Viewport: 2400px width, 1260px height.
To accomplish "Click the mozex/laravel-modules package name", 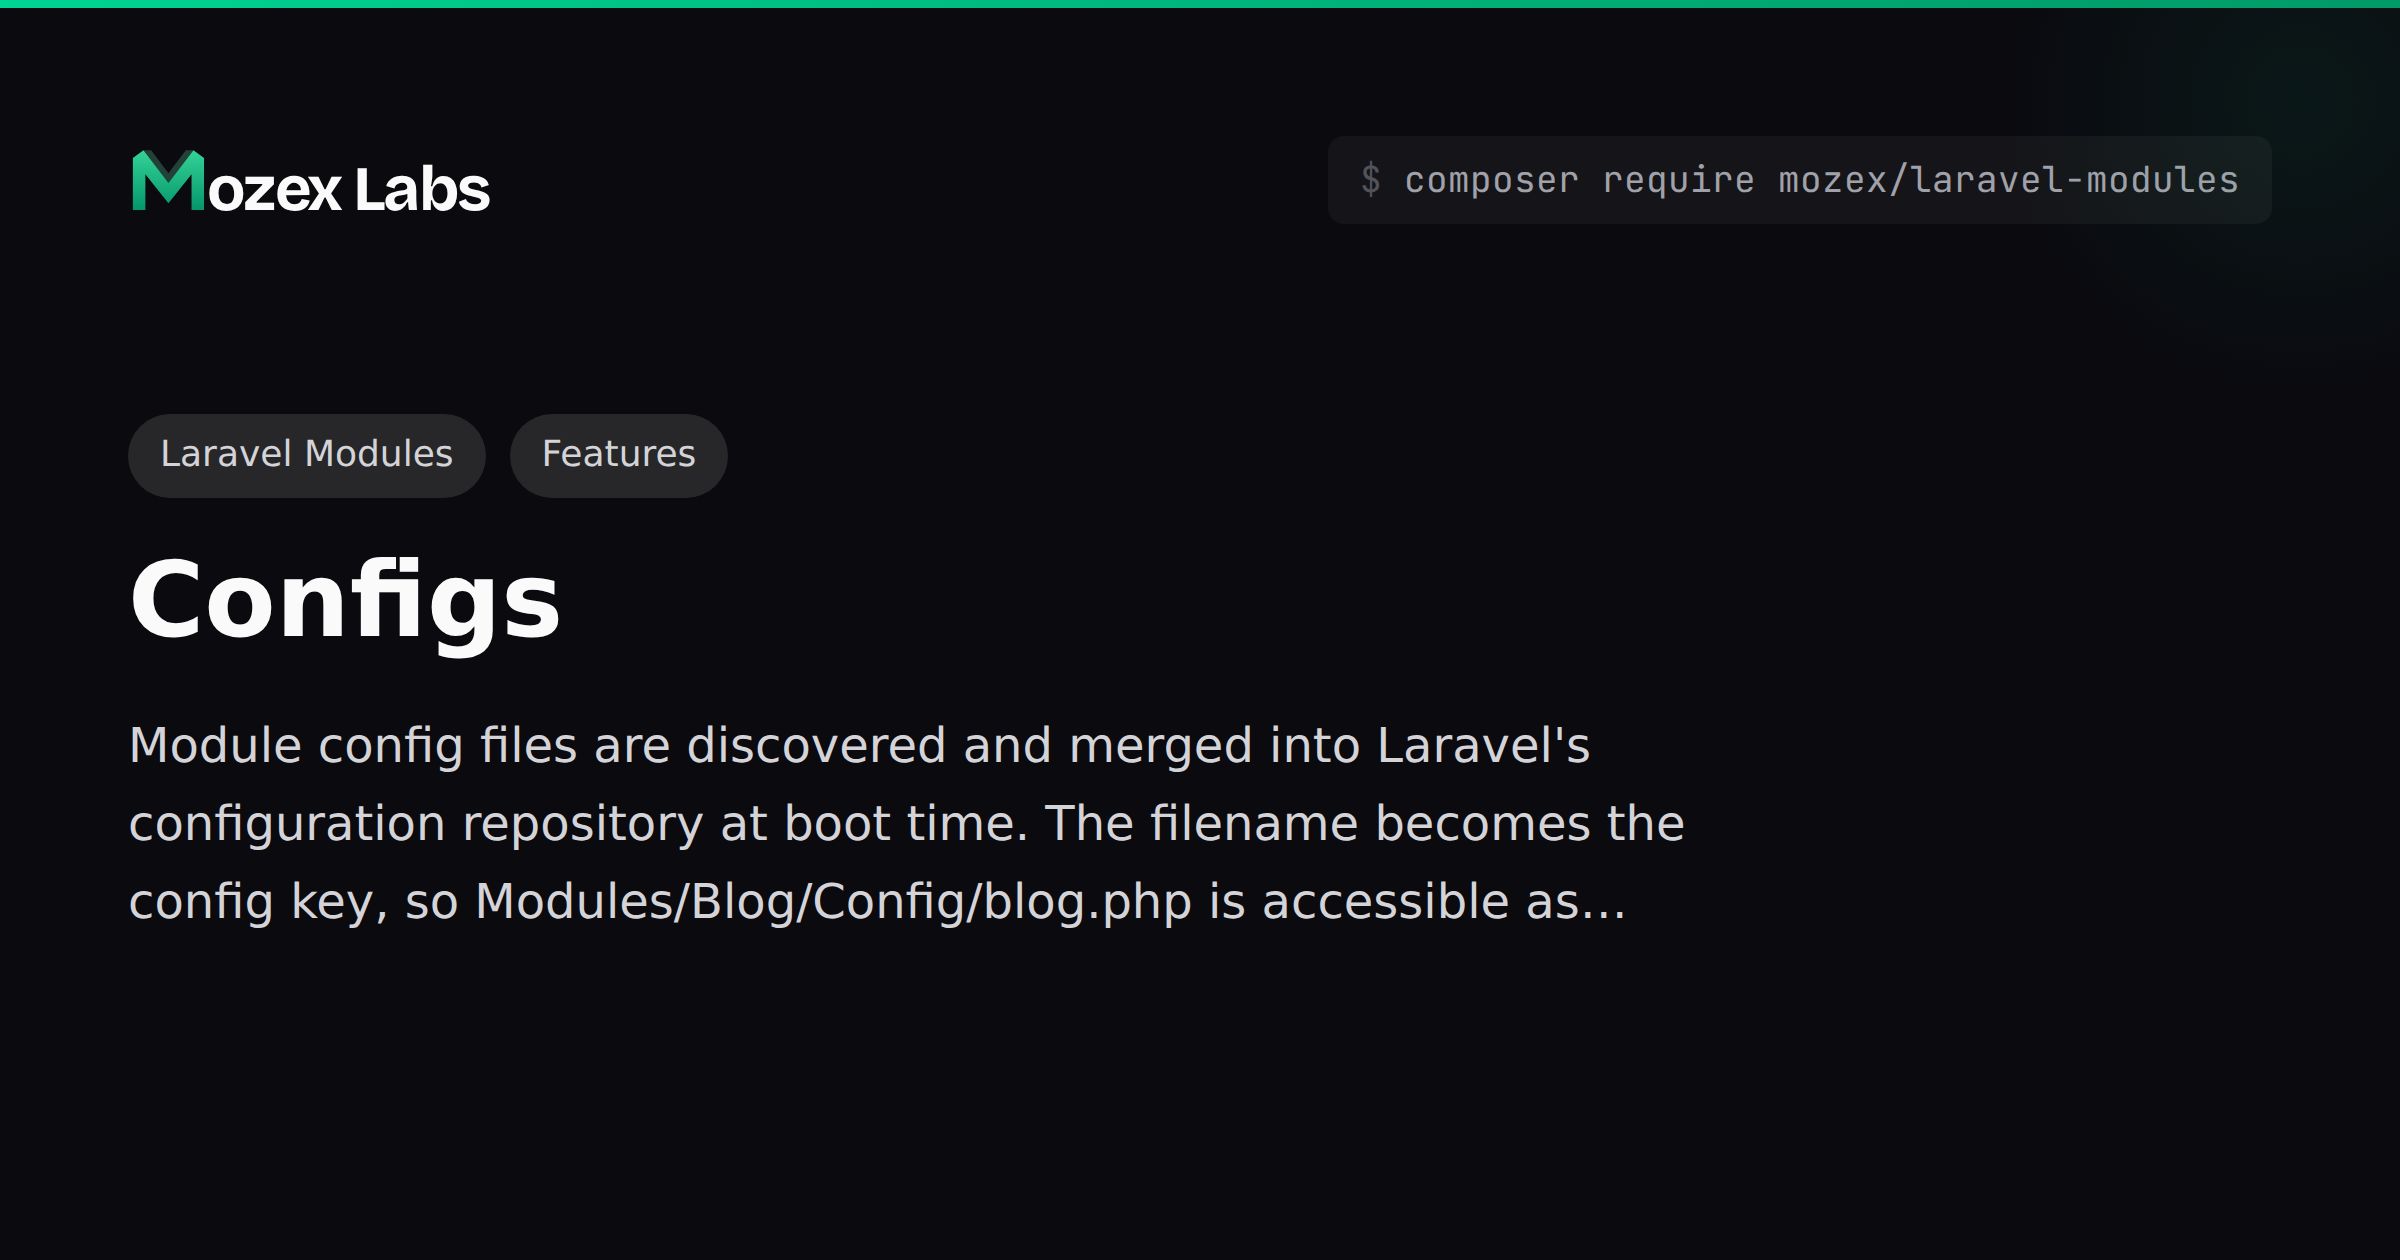I will pyautogui.click(x=2009, y=180).
